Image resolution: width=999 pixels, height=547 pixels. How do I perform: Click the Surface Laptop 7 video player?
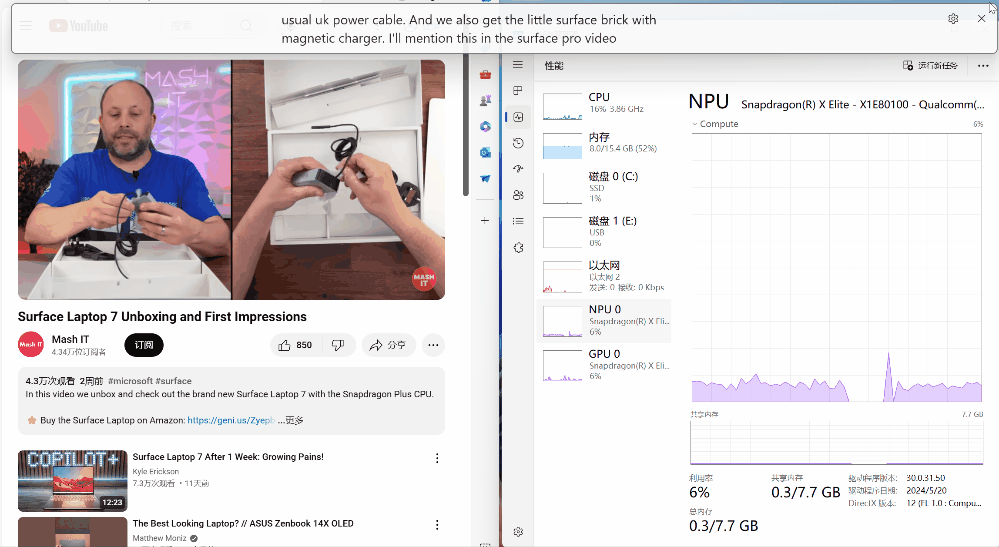(x=231, y=180)
